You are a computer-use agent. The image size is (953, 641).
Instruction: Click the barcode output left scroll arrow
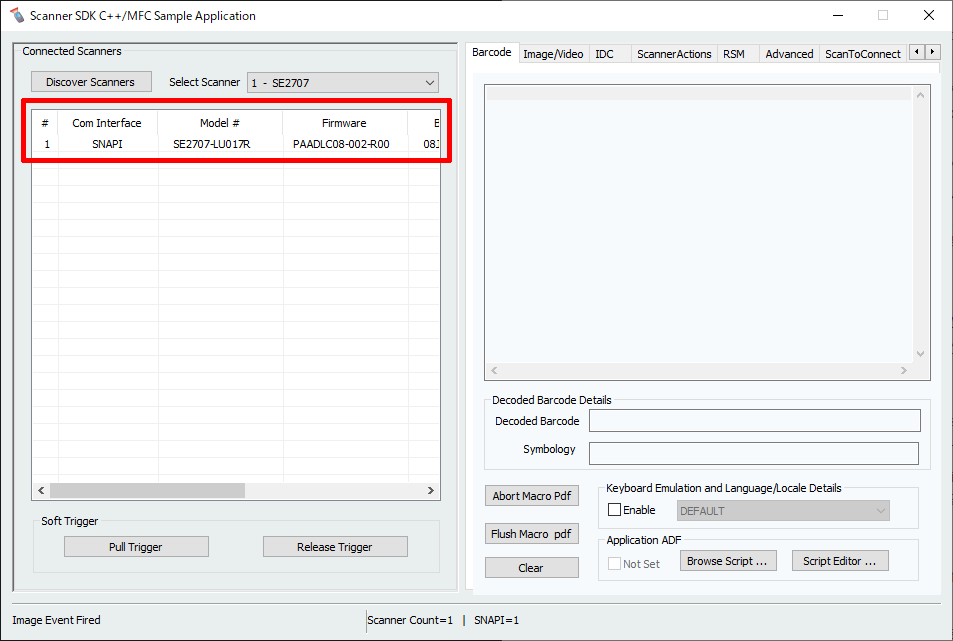494,370
